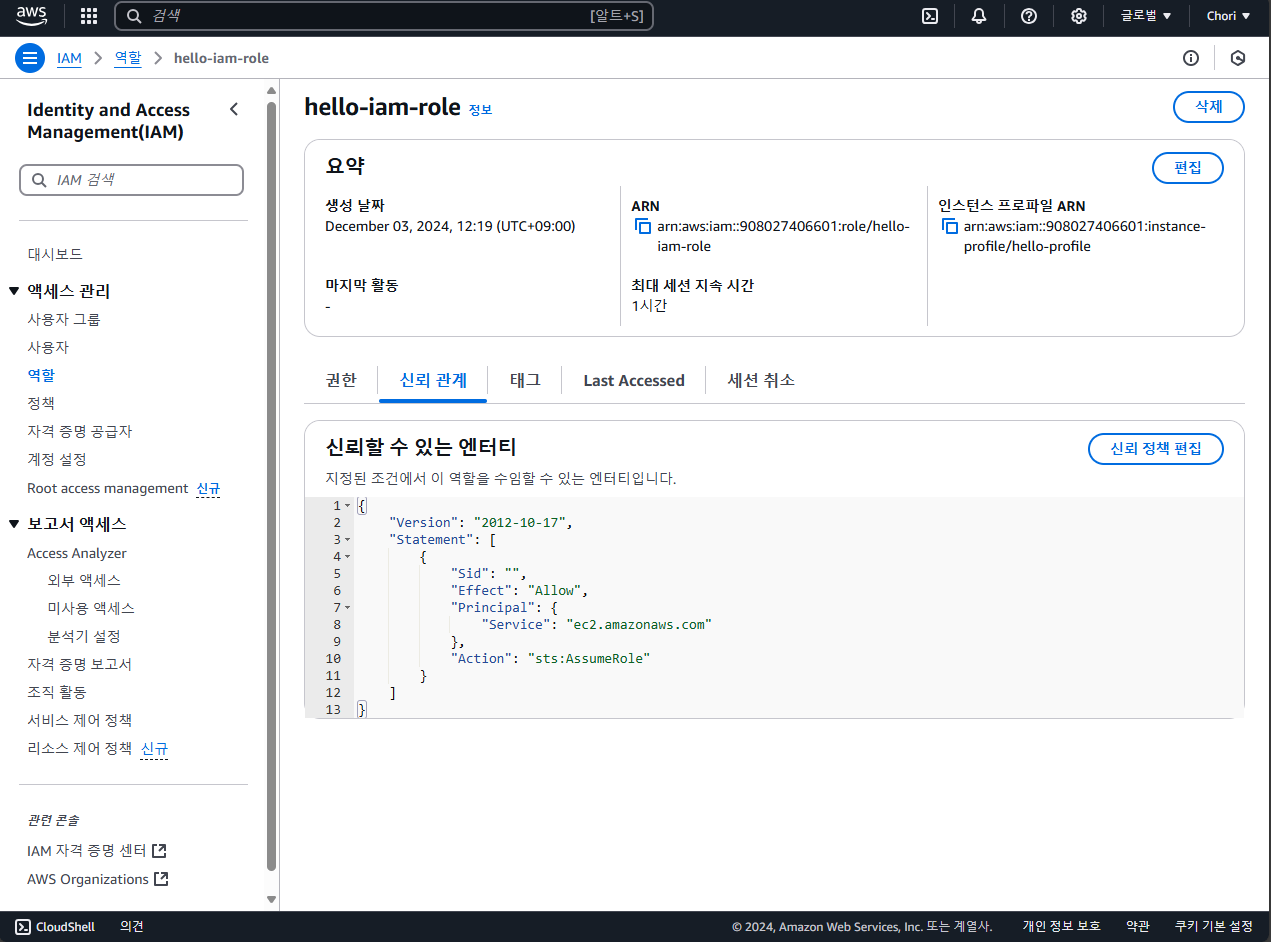1271x942 pixels.
Task: Click the AWS logo home icon
Action: [x=31, y=16]
